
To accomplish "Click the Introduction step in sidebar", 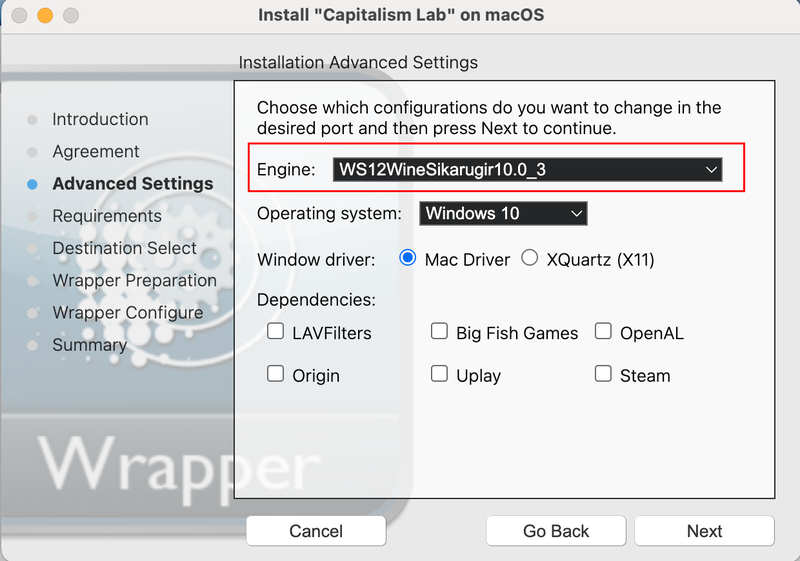I will coord(100,119).
